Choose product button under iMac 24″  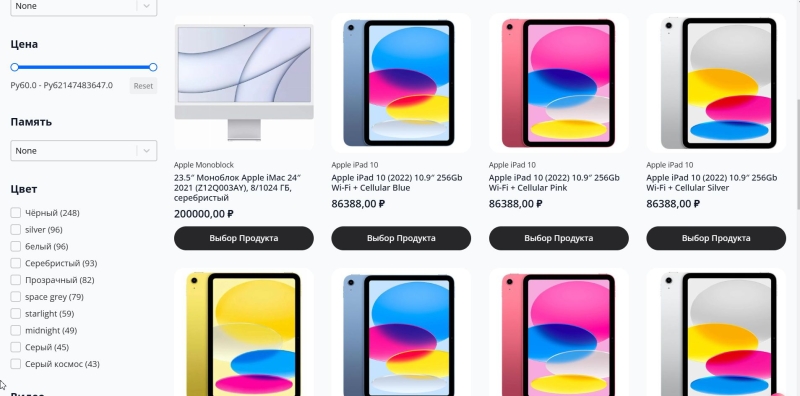pos(244,238)
